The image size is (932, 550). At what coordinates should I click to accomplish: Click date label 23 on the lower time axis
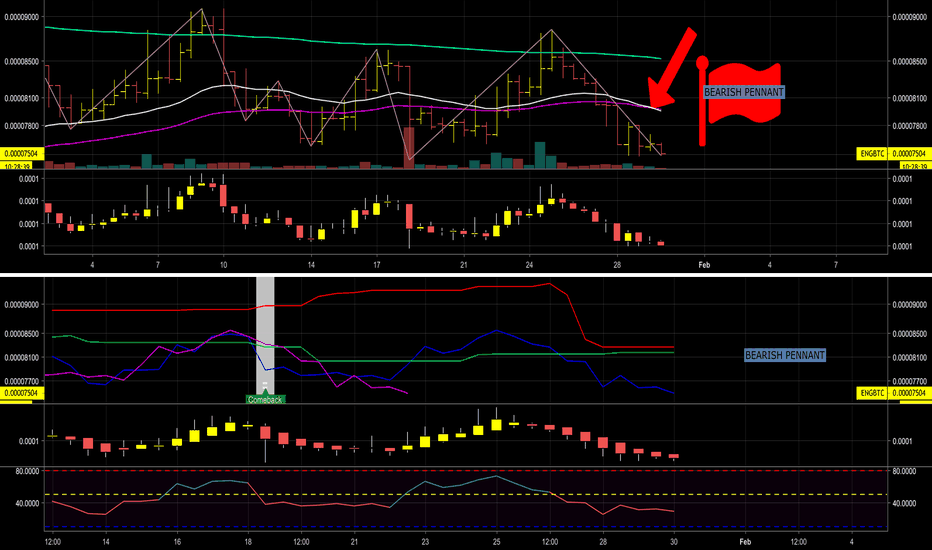[x=425, y=542]
